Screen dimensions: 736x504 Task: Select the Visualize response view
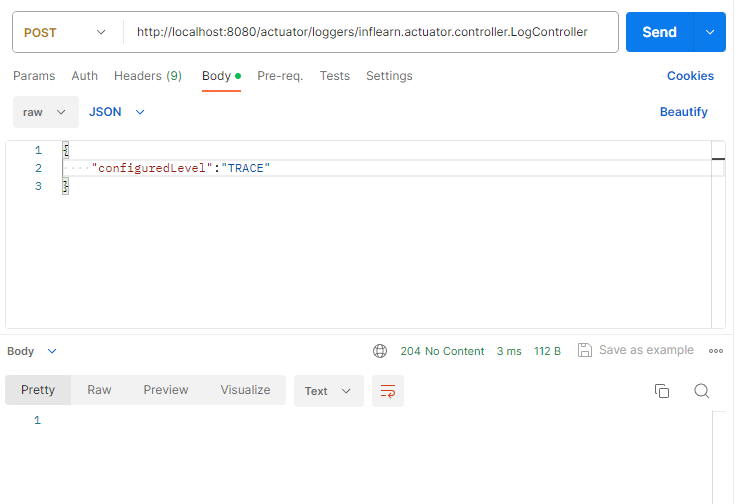[245, 390]
